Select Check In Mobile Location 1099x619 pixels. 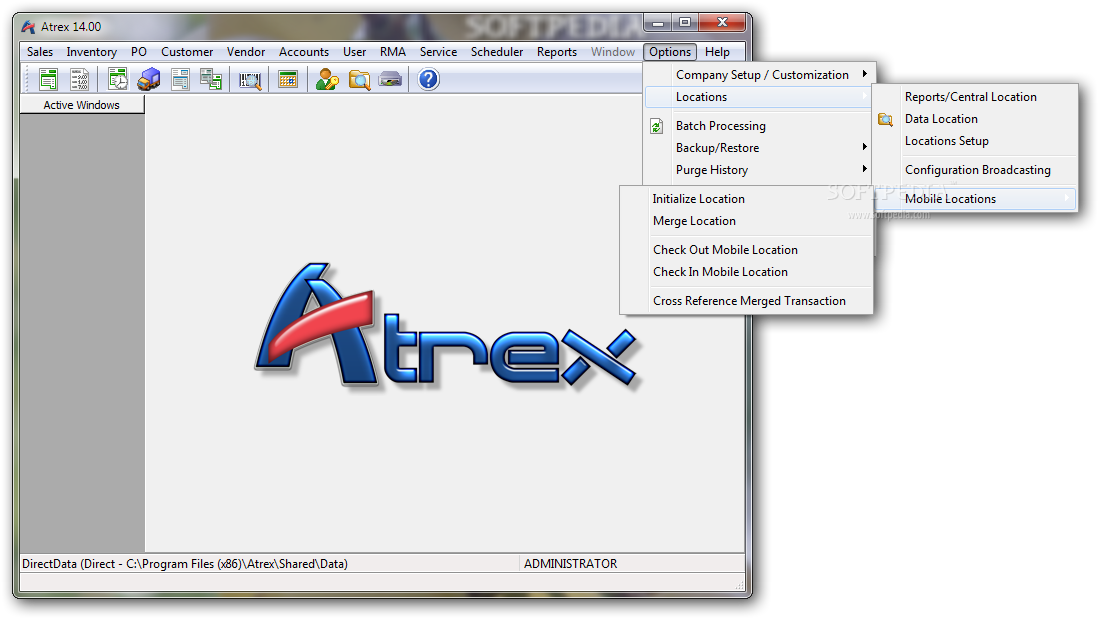tap(747, 272)
